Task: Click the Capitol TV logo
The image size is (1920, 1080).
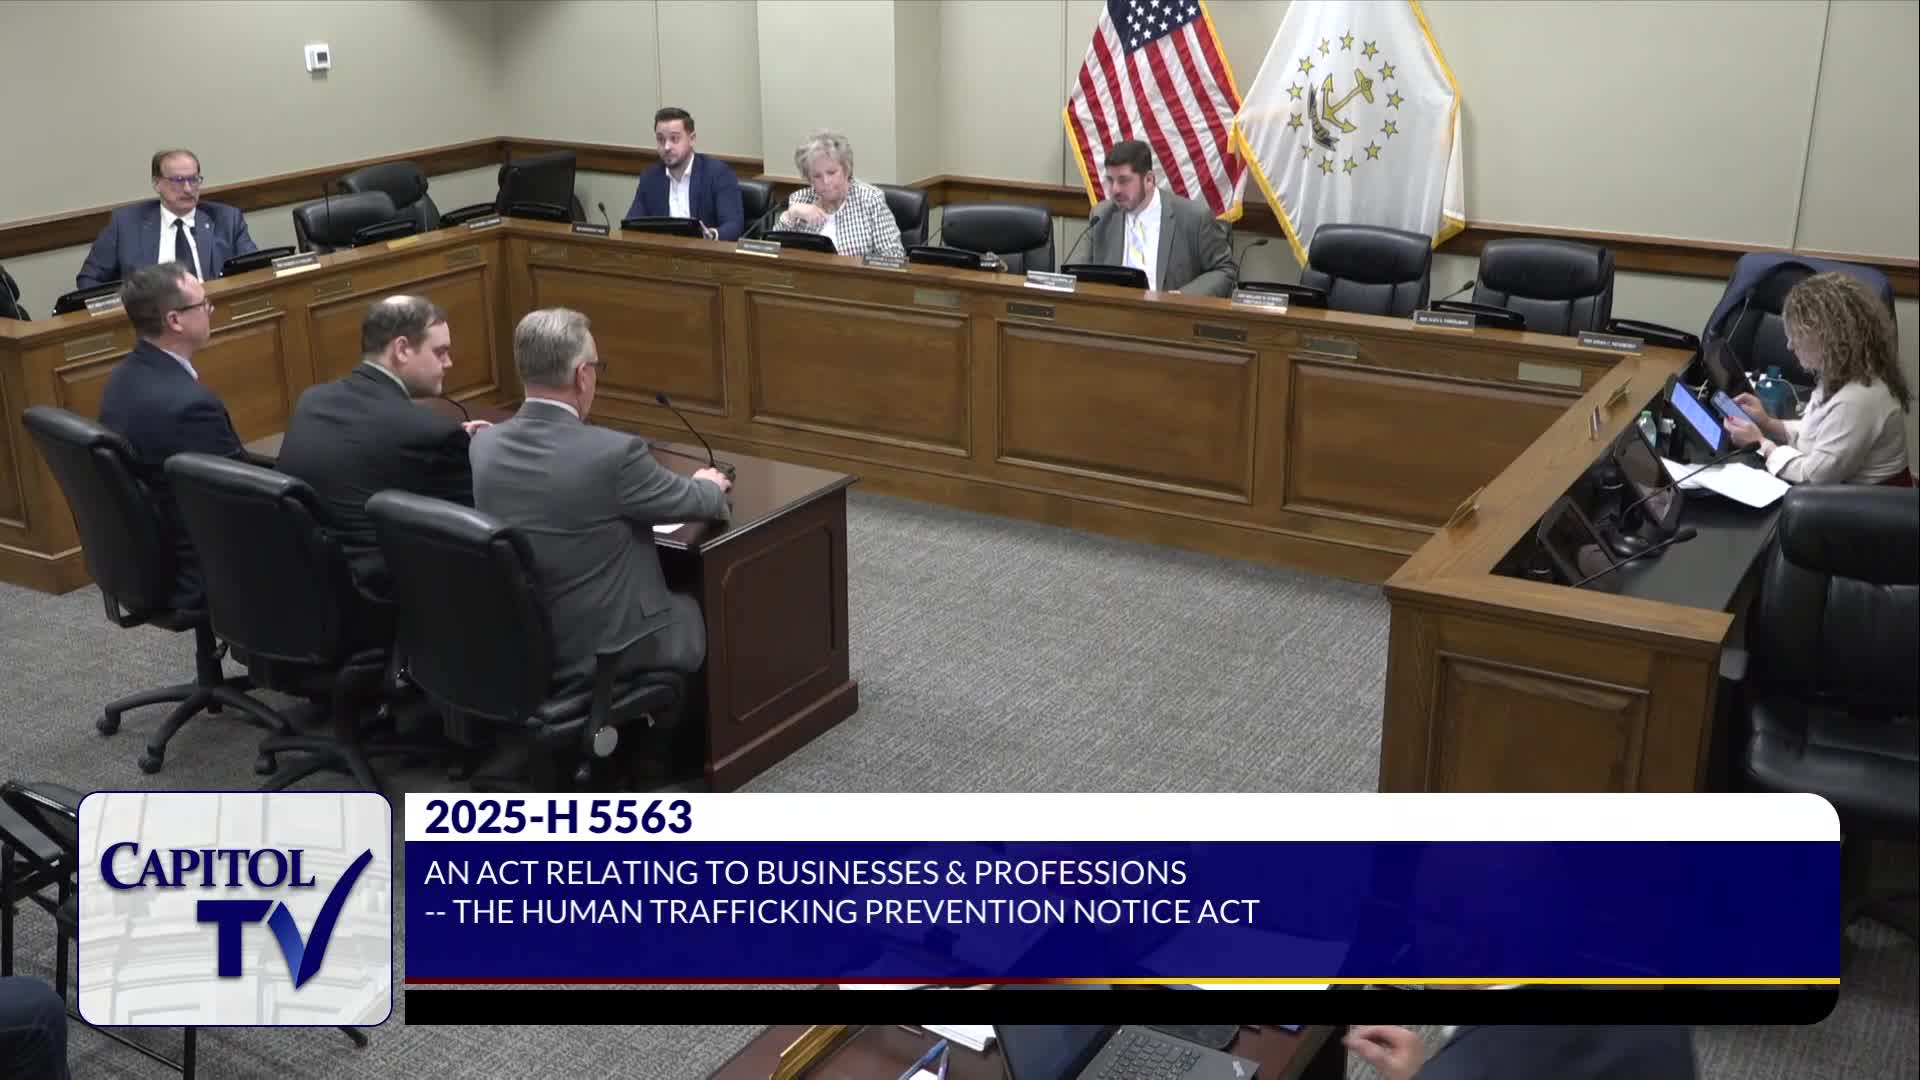Action: (x=234, y=908)
